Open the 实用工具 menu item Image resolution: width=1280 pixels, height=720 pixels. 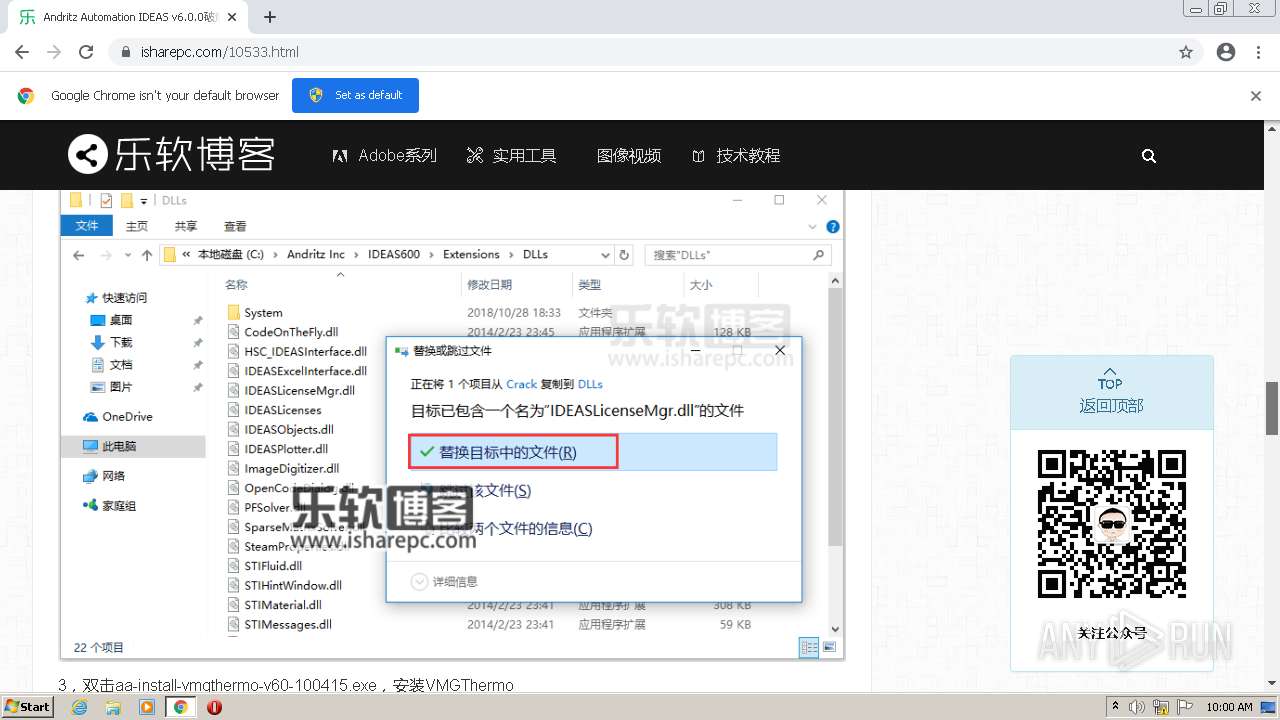(511, 155)
